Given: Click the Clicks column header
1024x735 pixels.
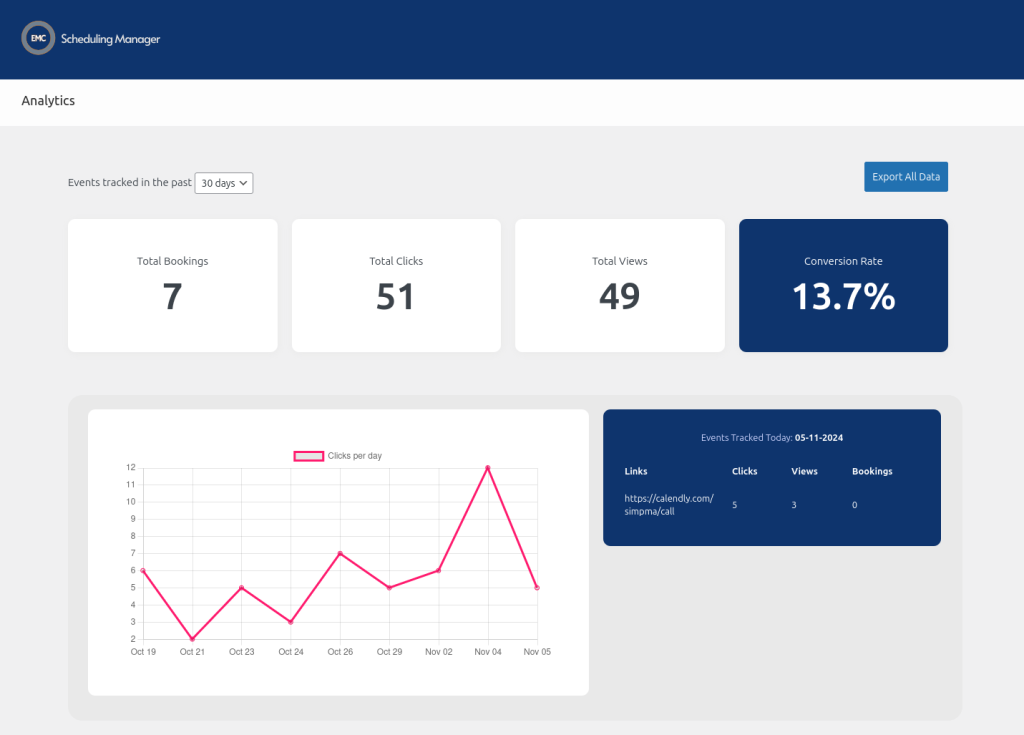Looking at the screenshot, I should (x=744, y=471).
